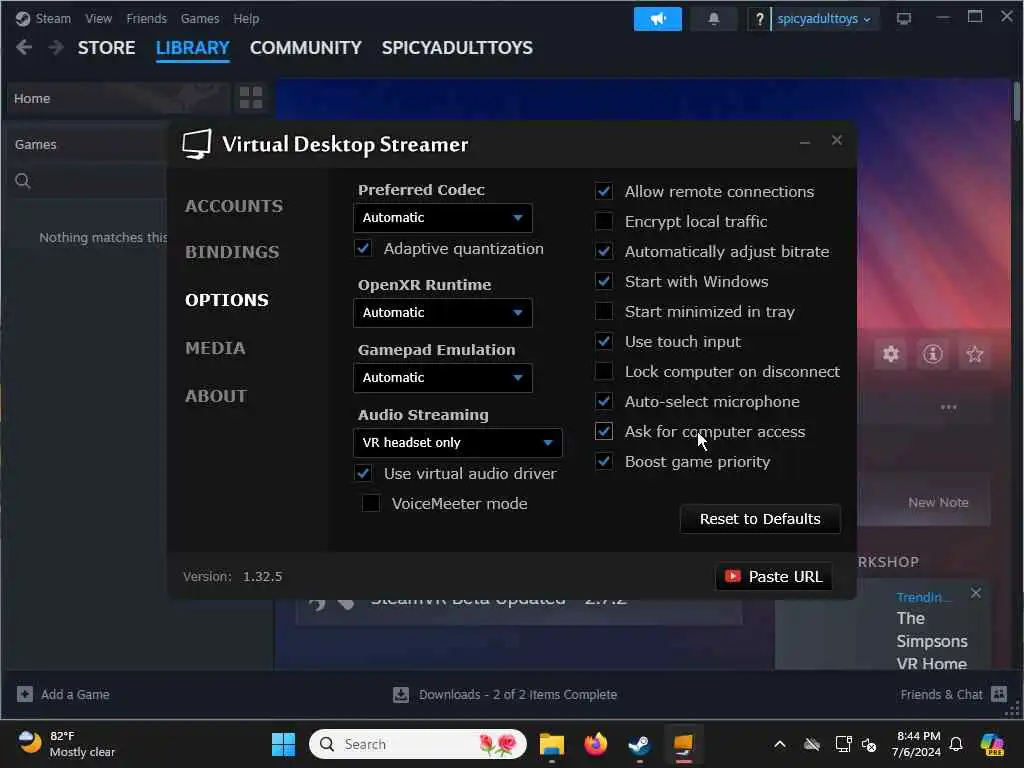
Task: Go to Steam STORE page
Action: (106, 48)
